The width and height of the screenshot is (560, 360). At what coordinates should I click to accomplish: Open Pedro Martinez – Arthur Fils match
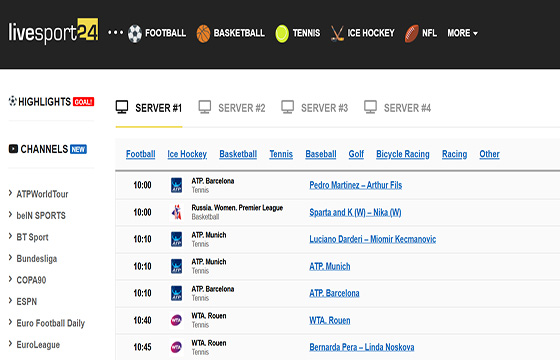(355, 185)
